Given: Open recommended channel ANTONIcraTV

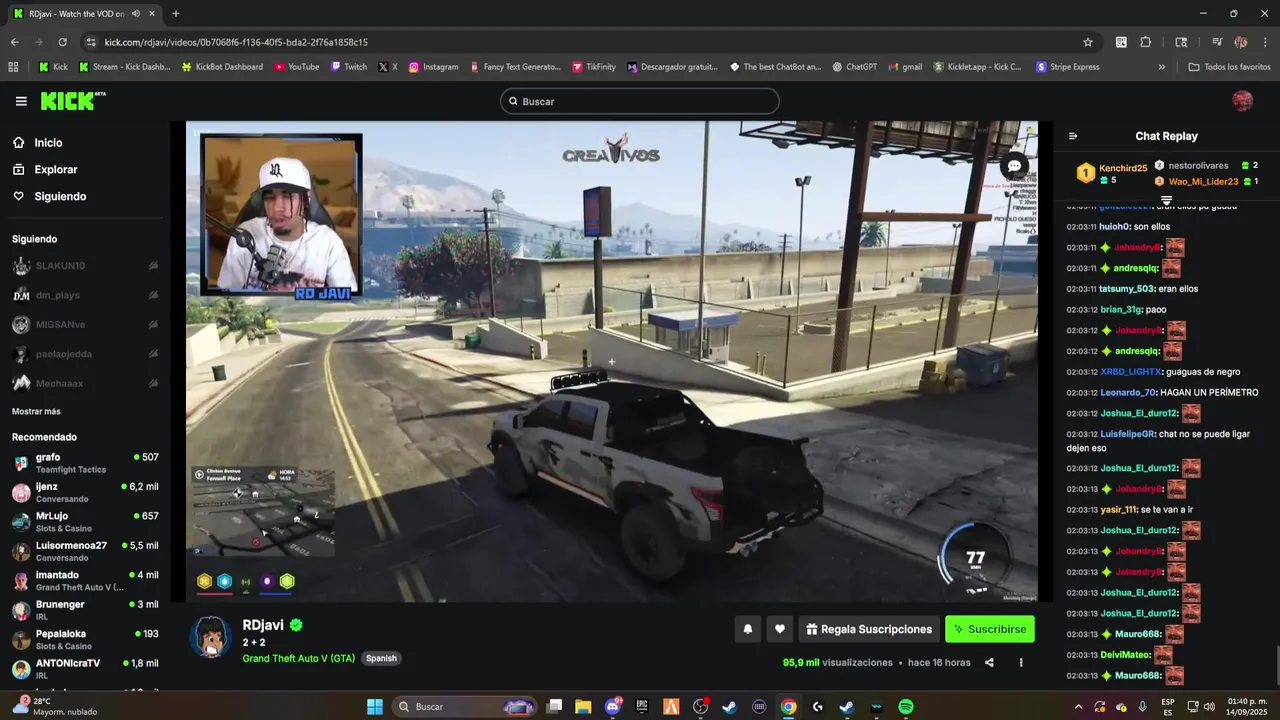Looking at the screenshot, I should pyautogui.click(x=85, y=669).
